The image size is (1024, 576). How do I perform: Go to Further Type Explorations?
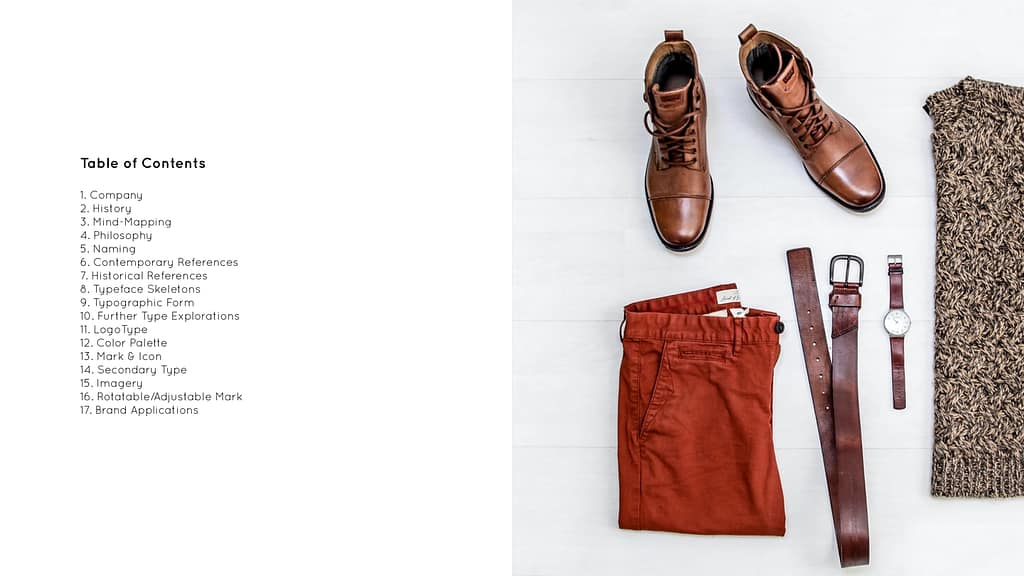pos(160,316)
